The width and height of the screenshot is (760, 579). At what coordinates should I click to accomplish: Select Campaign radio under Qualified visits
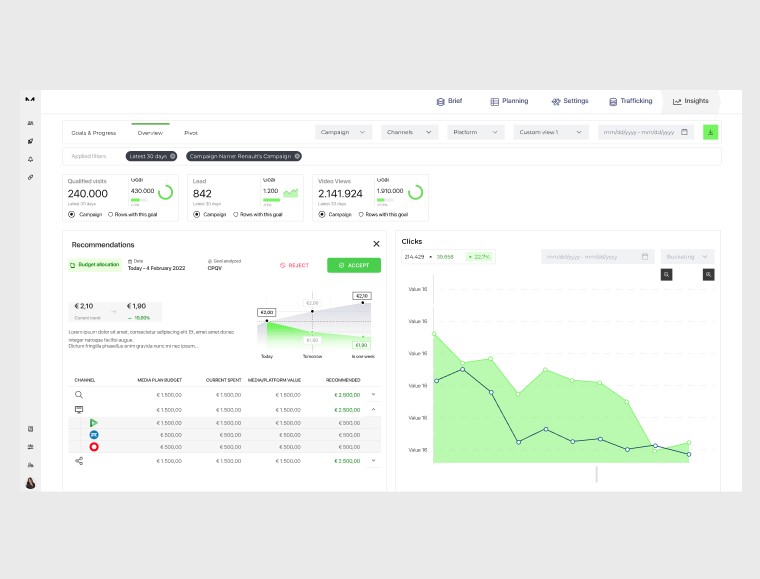71,214
